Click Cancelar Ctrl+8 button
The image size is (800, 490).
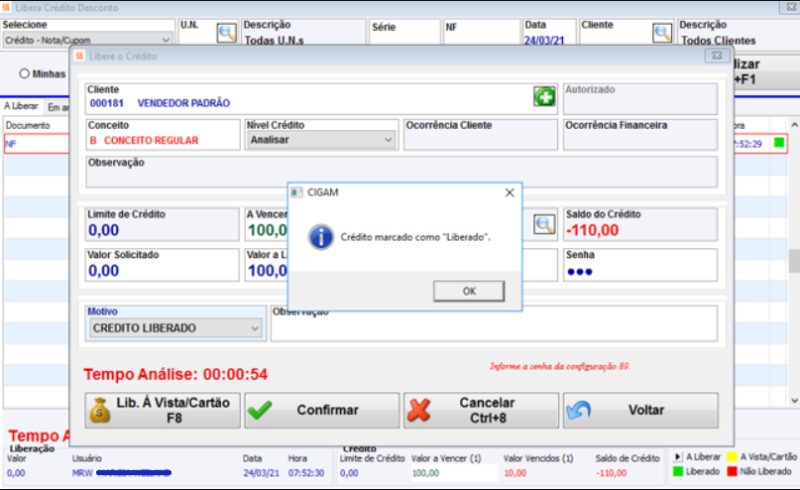click(x=481, y=410)
